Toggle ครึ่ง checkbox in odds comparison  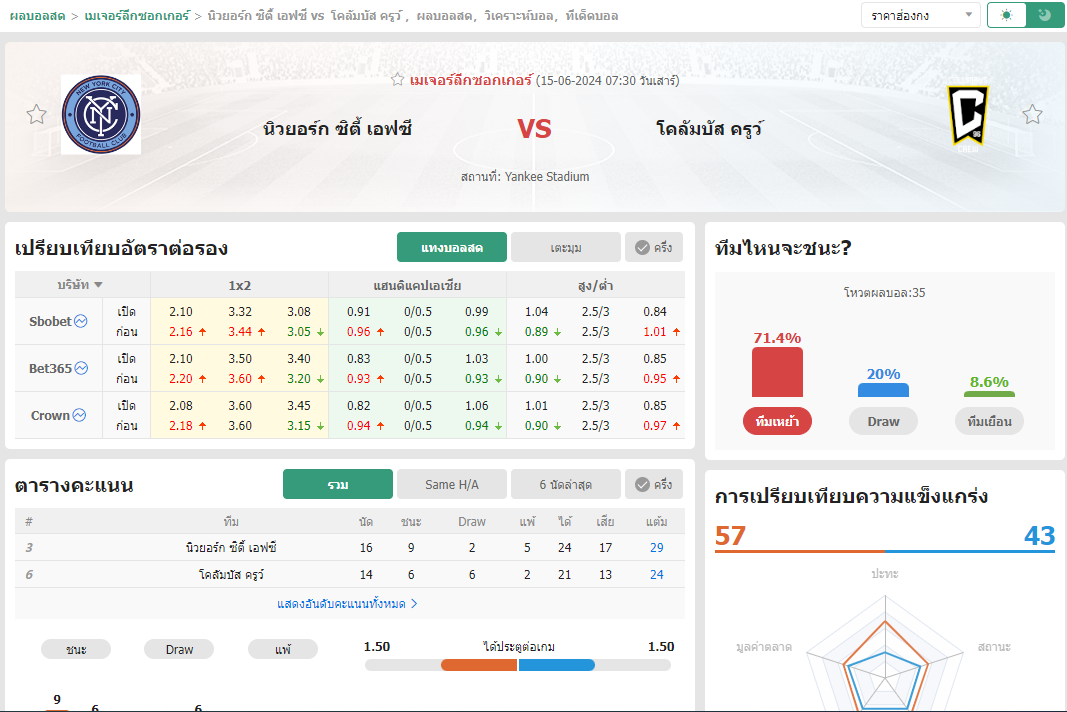pos(654,247)
